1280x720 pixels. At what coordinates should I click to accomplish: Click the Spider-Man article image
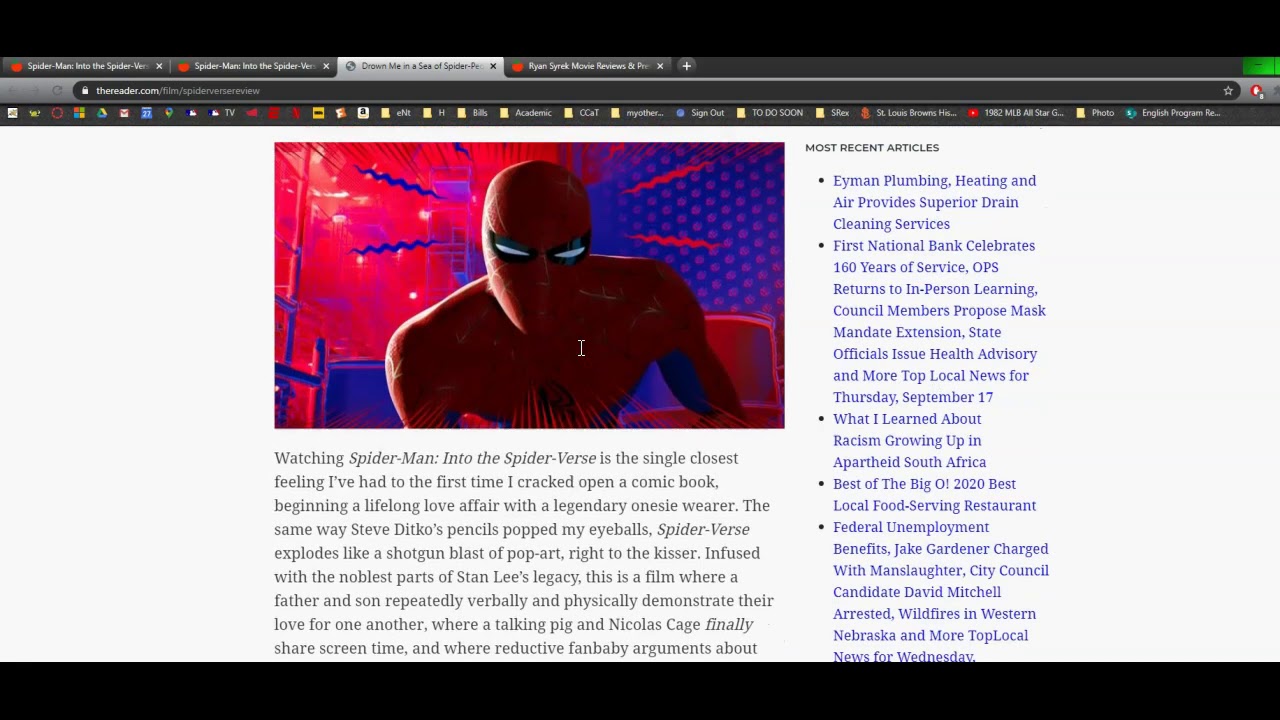pos(529,285)
